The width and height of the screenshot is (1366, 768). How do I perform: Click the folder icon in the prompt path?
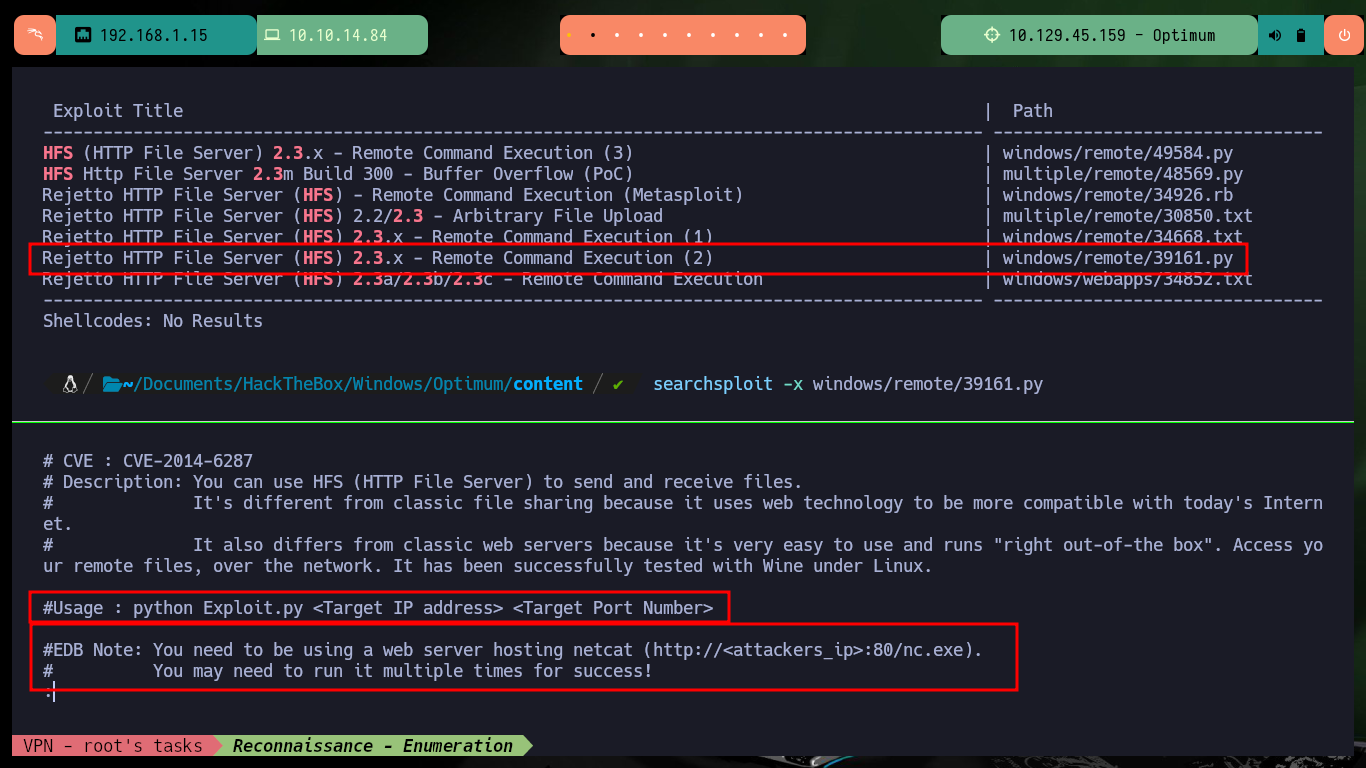(x=112, y=384)
